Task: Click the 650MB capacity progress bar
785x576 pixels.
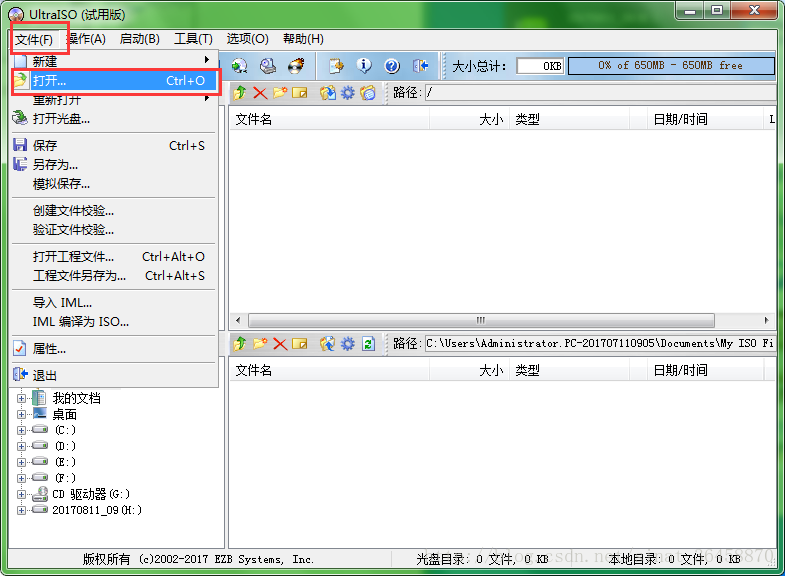Action: [x=671, y=66]
